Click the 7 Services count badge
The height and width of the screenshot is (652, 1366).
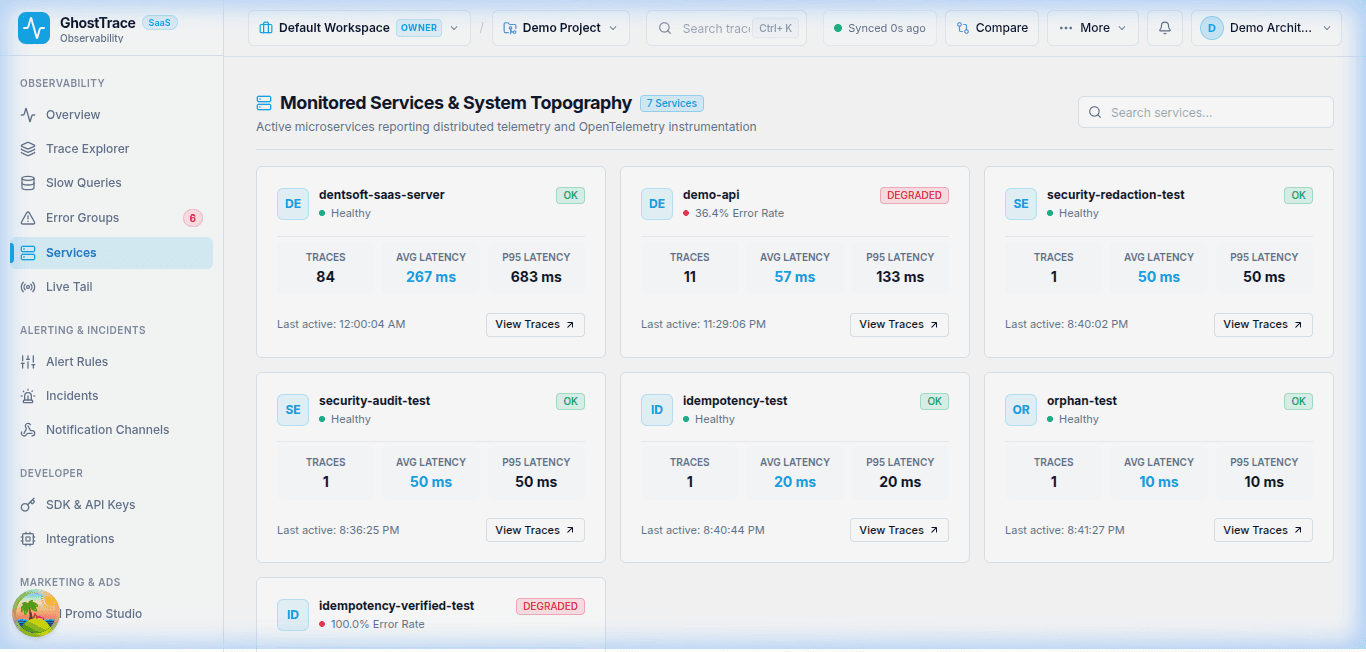[672, 103]
